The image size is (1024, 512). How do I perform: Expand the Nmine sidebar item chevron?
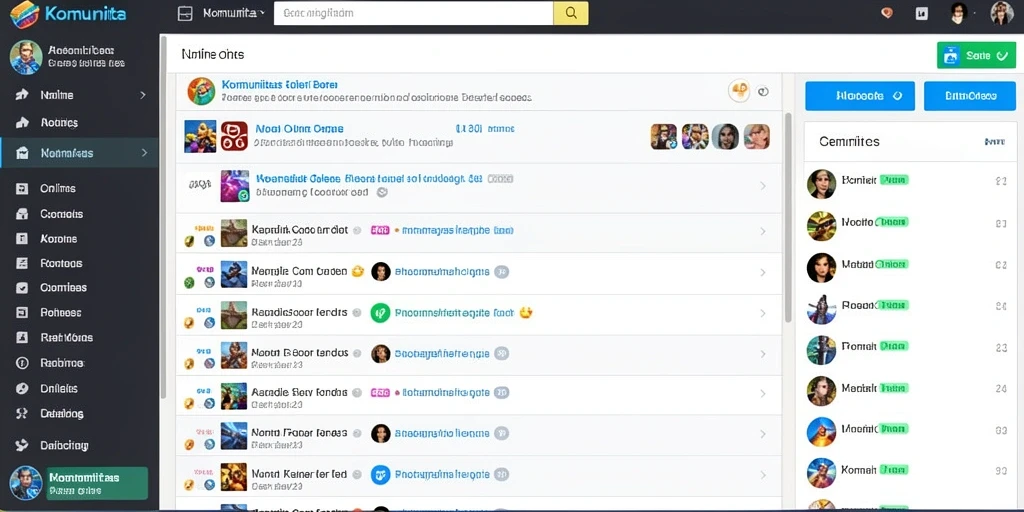tap(143, 95)
